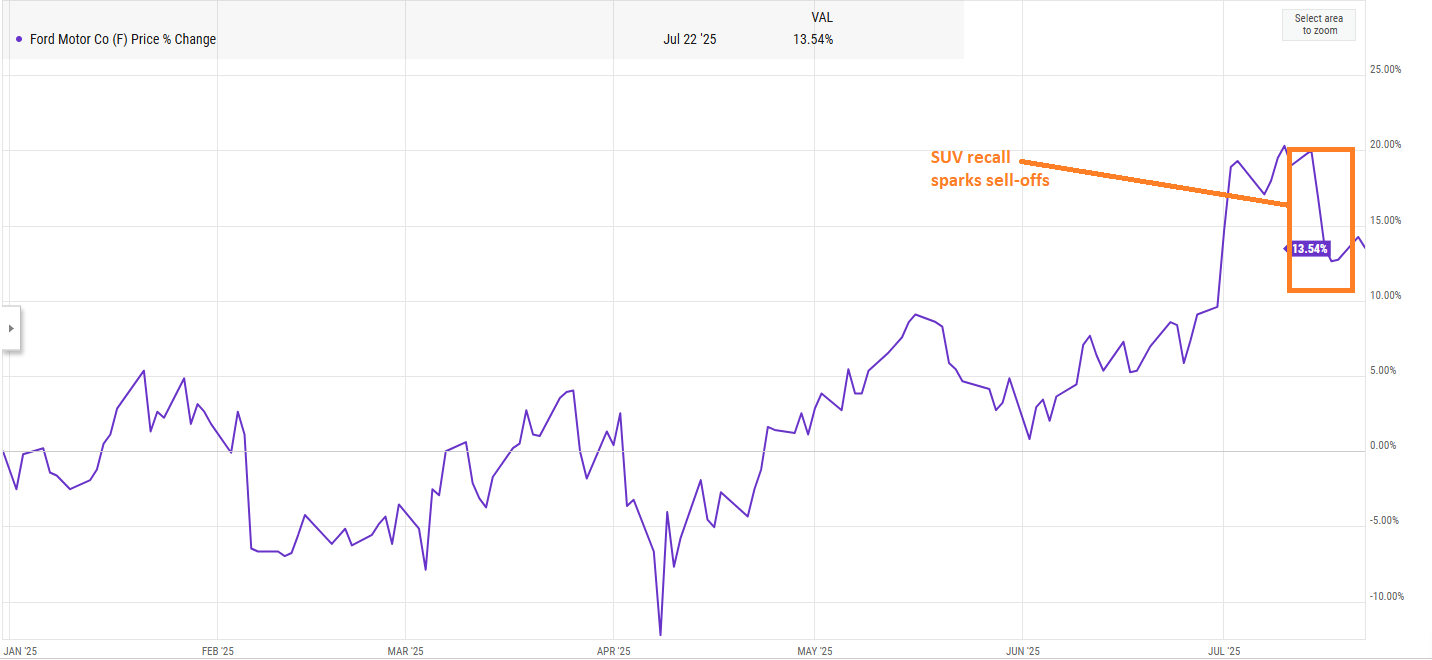
Task: Click the JAN '25 axis label
Action: (19, 651)
